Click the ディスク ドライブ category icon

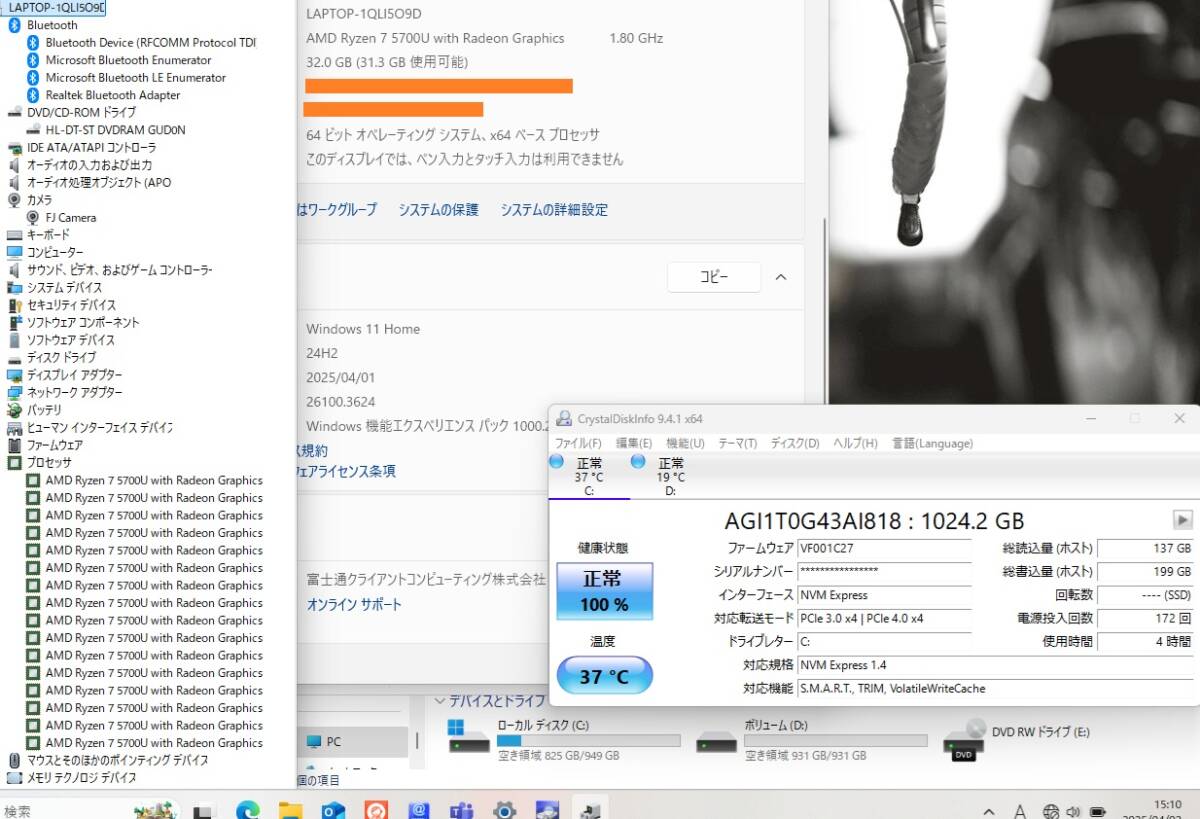coord(15,357)
